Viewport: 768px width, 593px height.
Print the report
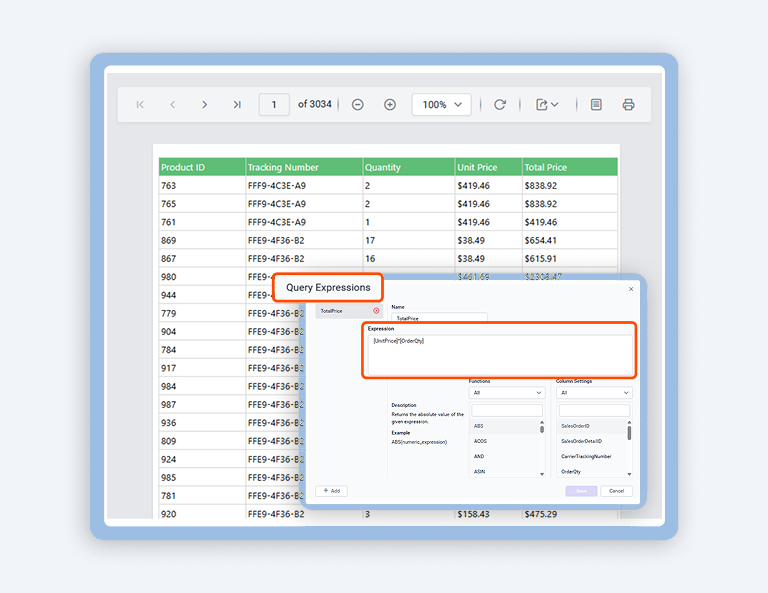[x=628, y=104]
